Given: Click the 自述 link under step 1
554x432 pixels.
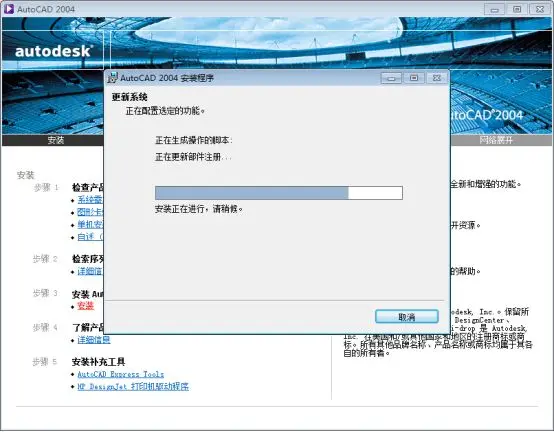Looking at the screenshot, I should point(90,237).
